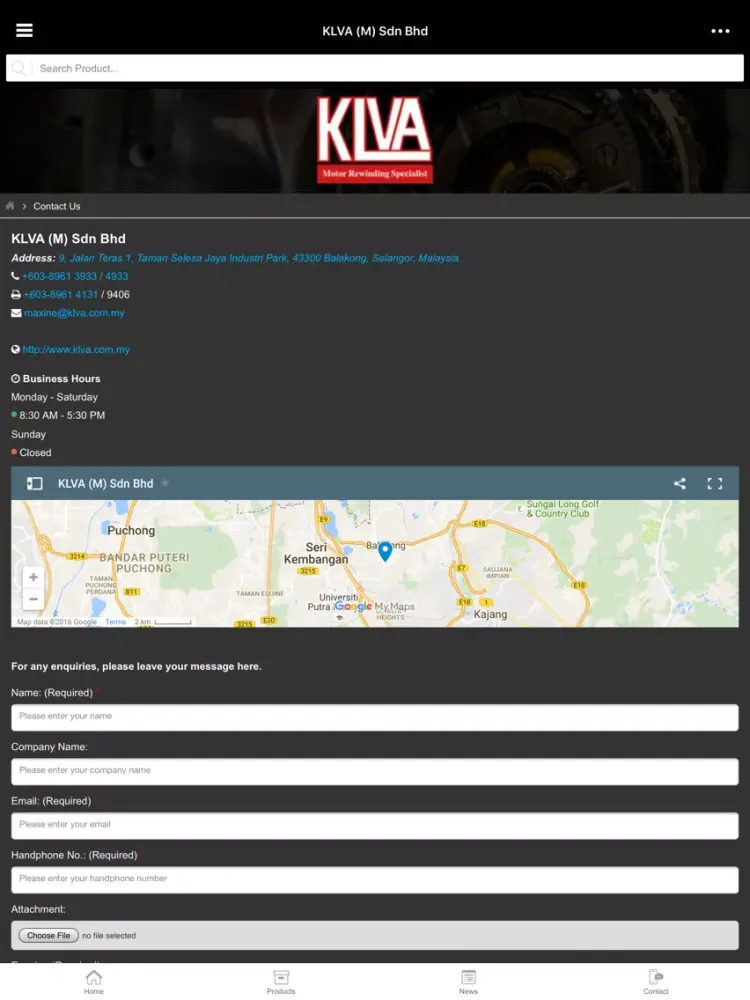The width and height of the screenshot is (750, 1000).
Task: Go to Home tab in bottom bar
Action: coord(94,982)
